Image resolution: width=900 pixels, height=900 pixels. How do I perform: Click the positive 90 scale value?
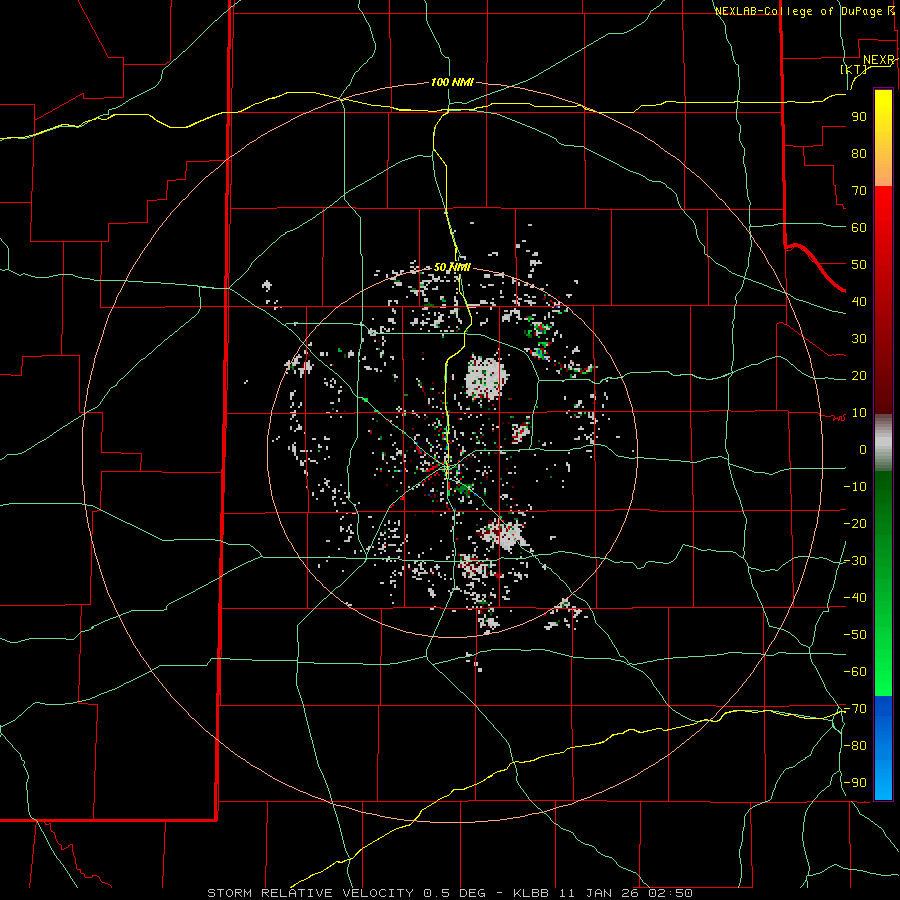[x=859, y=117]
